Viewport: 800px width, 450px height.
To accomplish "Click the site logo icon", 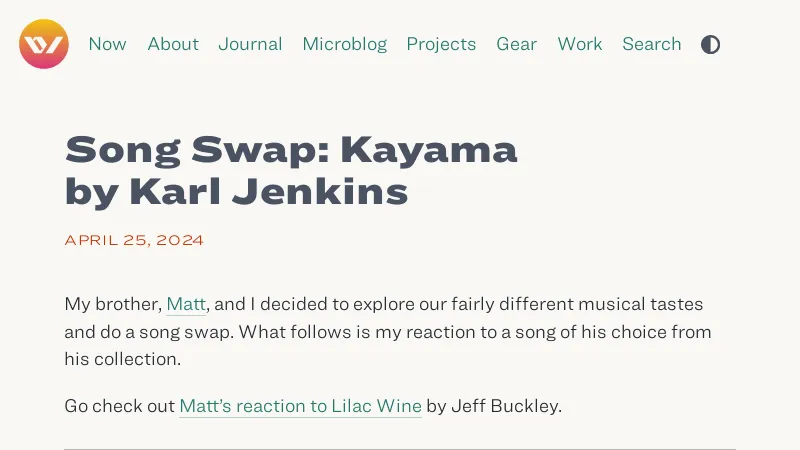I will pyautogui.click(x=44, y=44).
